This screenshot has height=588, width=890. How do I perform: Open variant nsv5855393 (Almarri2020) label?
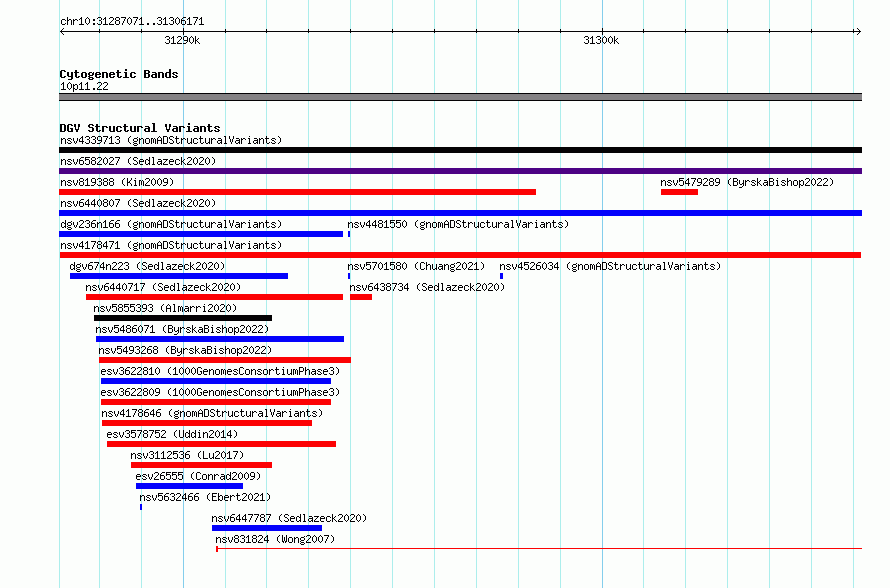(x=165, y=308)
